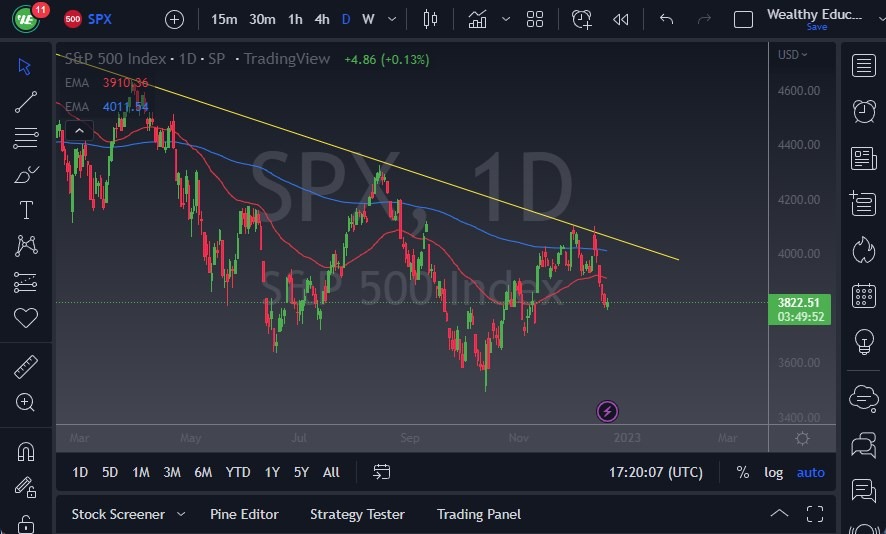Expand the time interval dropdown arrow
The image size is (886, 534).
coord(391,19)
